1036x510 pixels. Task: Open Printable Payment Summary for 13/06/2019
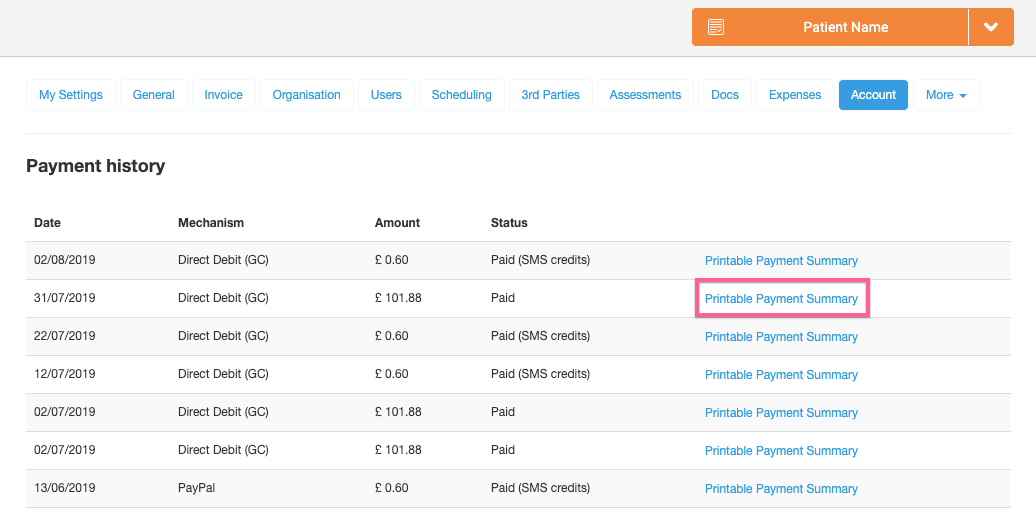781,489
